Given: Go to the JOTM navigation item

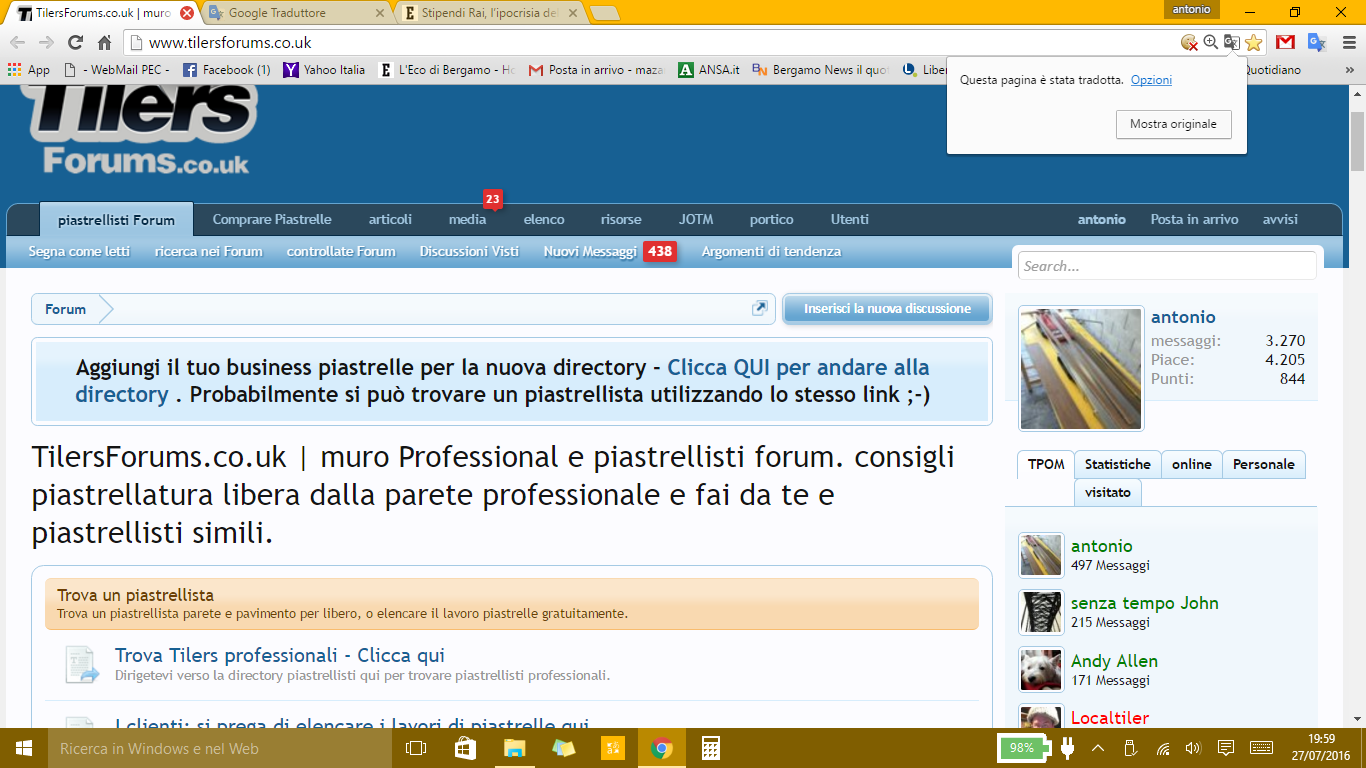Looking at the screenshot, I should (x=696, y=219).
